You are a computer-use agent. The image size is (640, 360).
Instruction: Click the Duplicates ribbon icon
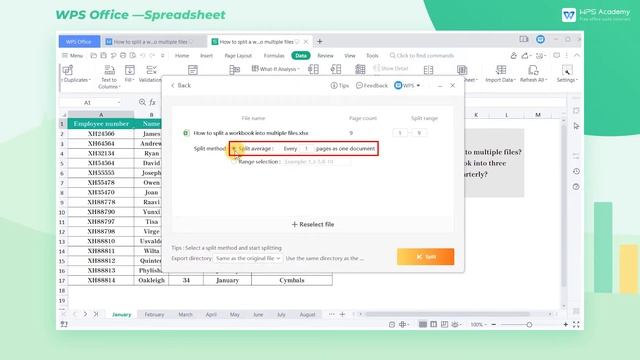coord(68,70)
